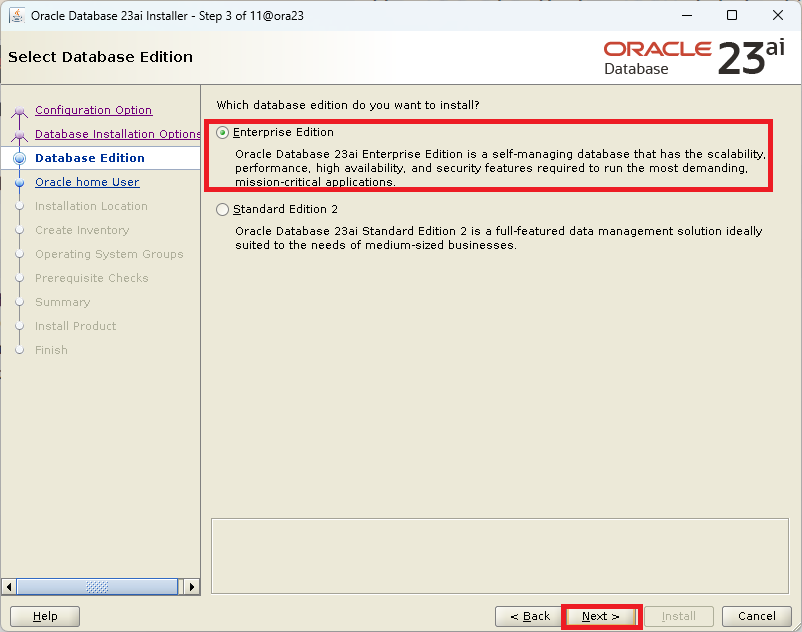This screenshot has width=802, height=632.
Task: Click the Summary step text
Action: (x=62, y=302)
